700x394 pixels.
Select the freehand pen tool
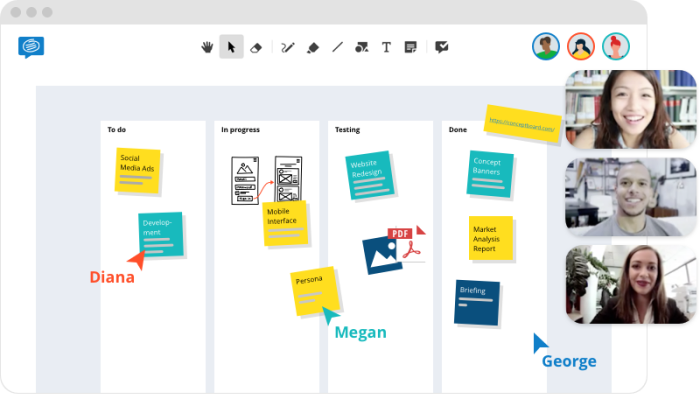288,47
